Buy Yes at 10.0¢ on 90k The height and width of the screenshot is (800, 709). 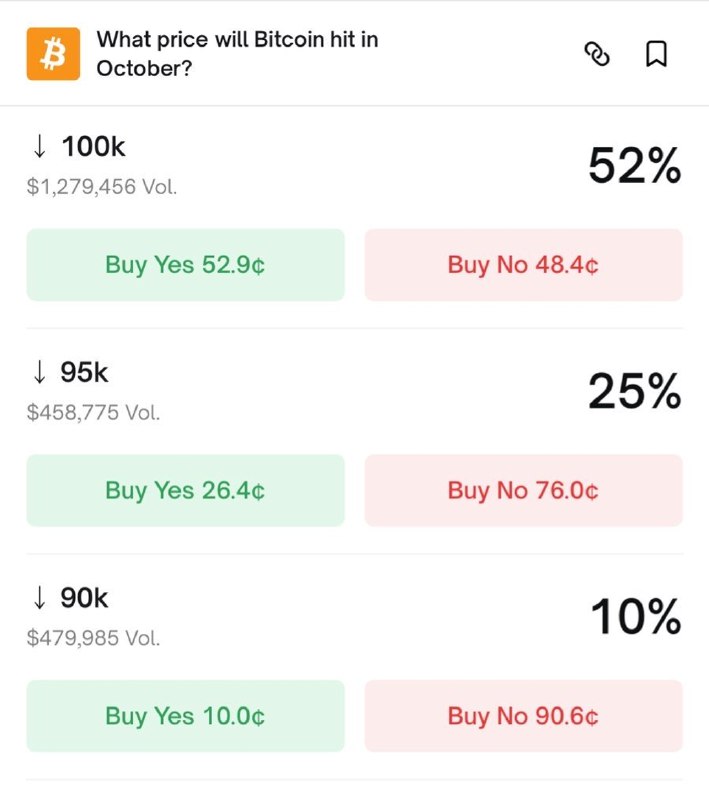pos(184,715)
